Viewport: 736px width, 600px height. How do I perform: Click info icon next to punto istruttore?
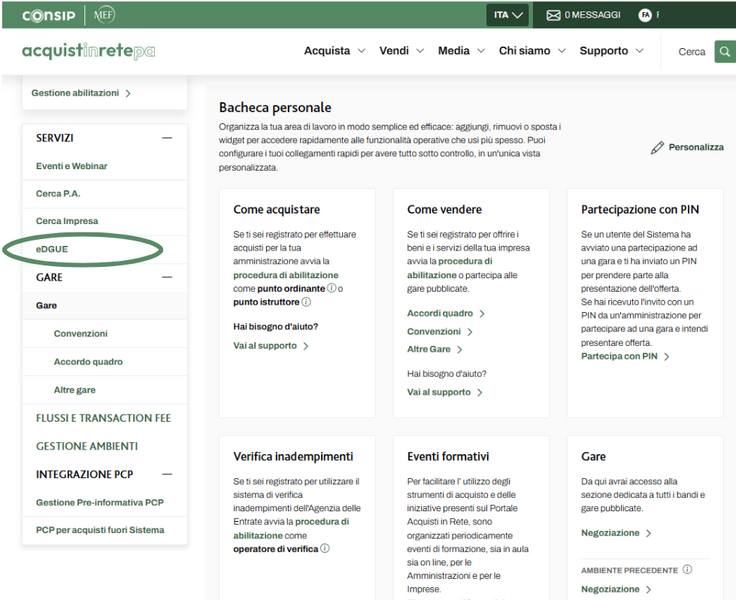[306, 302]
